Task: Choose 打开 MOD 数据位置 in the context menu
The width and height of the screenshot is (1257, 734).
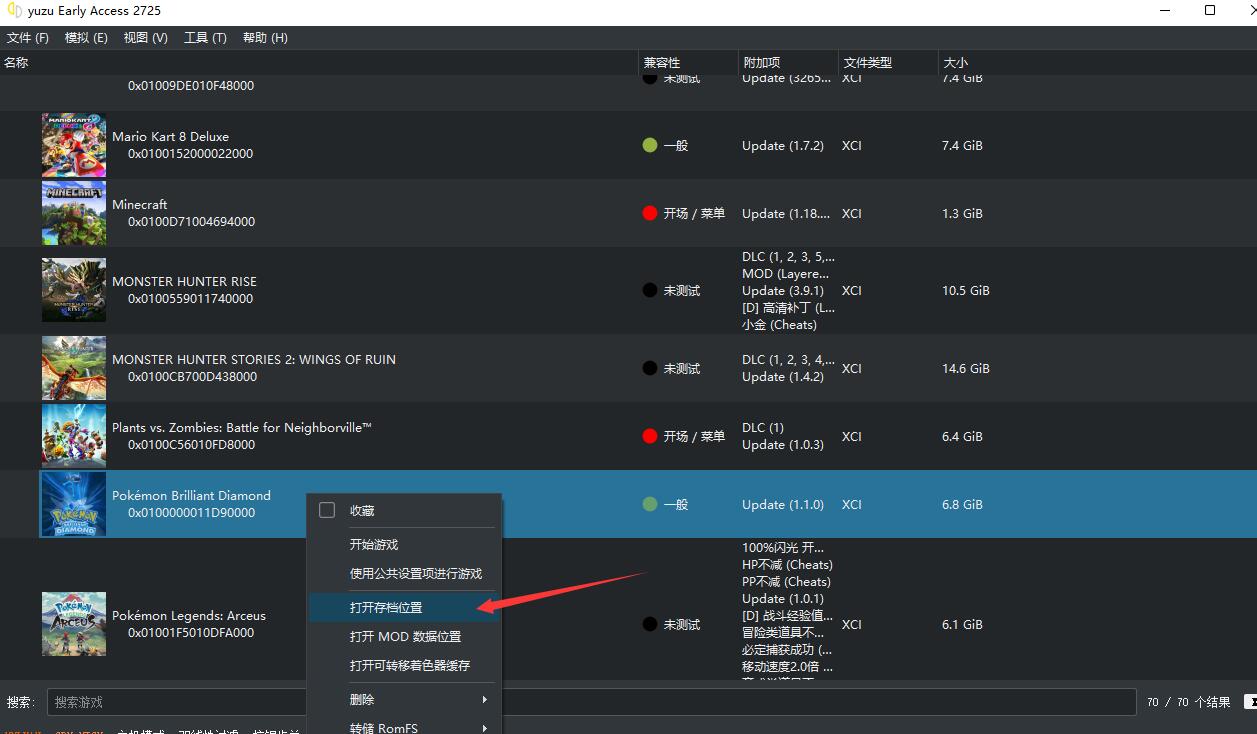Action: tap(403, 637)
